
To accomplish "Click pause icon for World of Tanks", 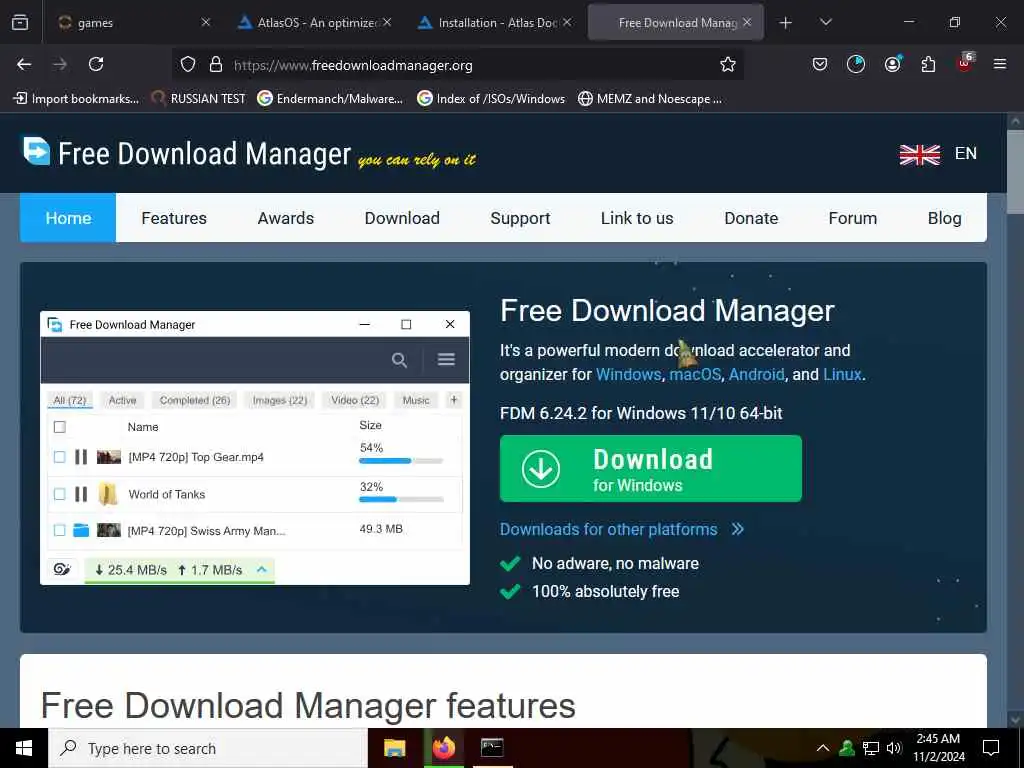I will coord(81,494).
